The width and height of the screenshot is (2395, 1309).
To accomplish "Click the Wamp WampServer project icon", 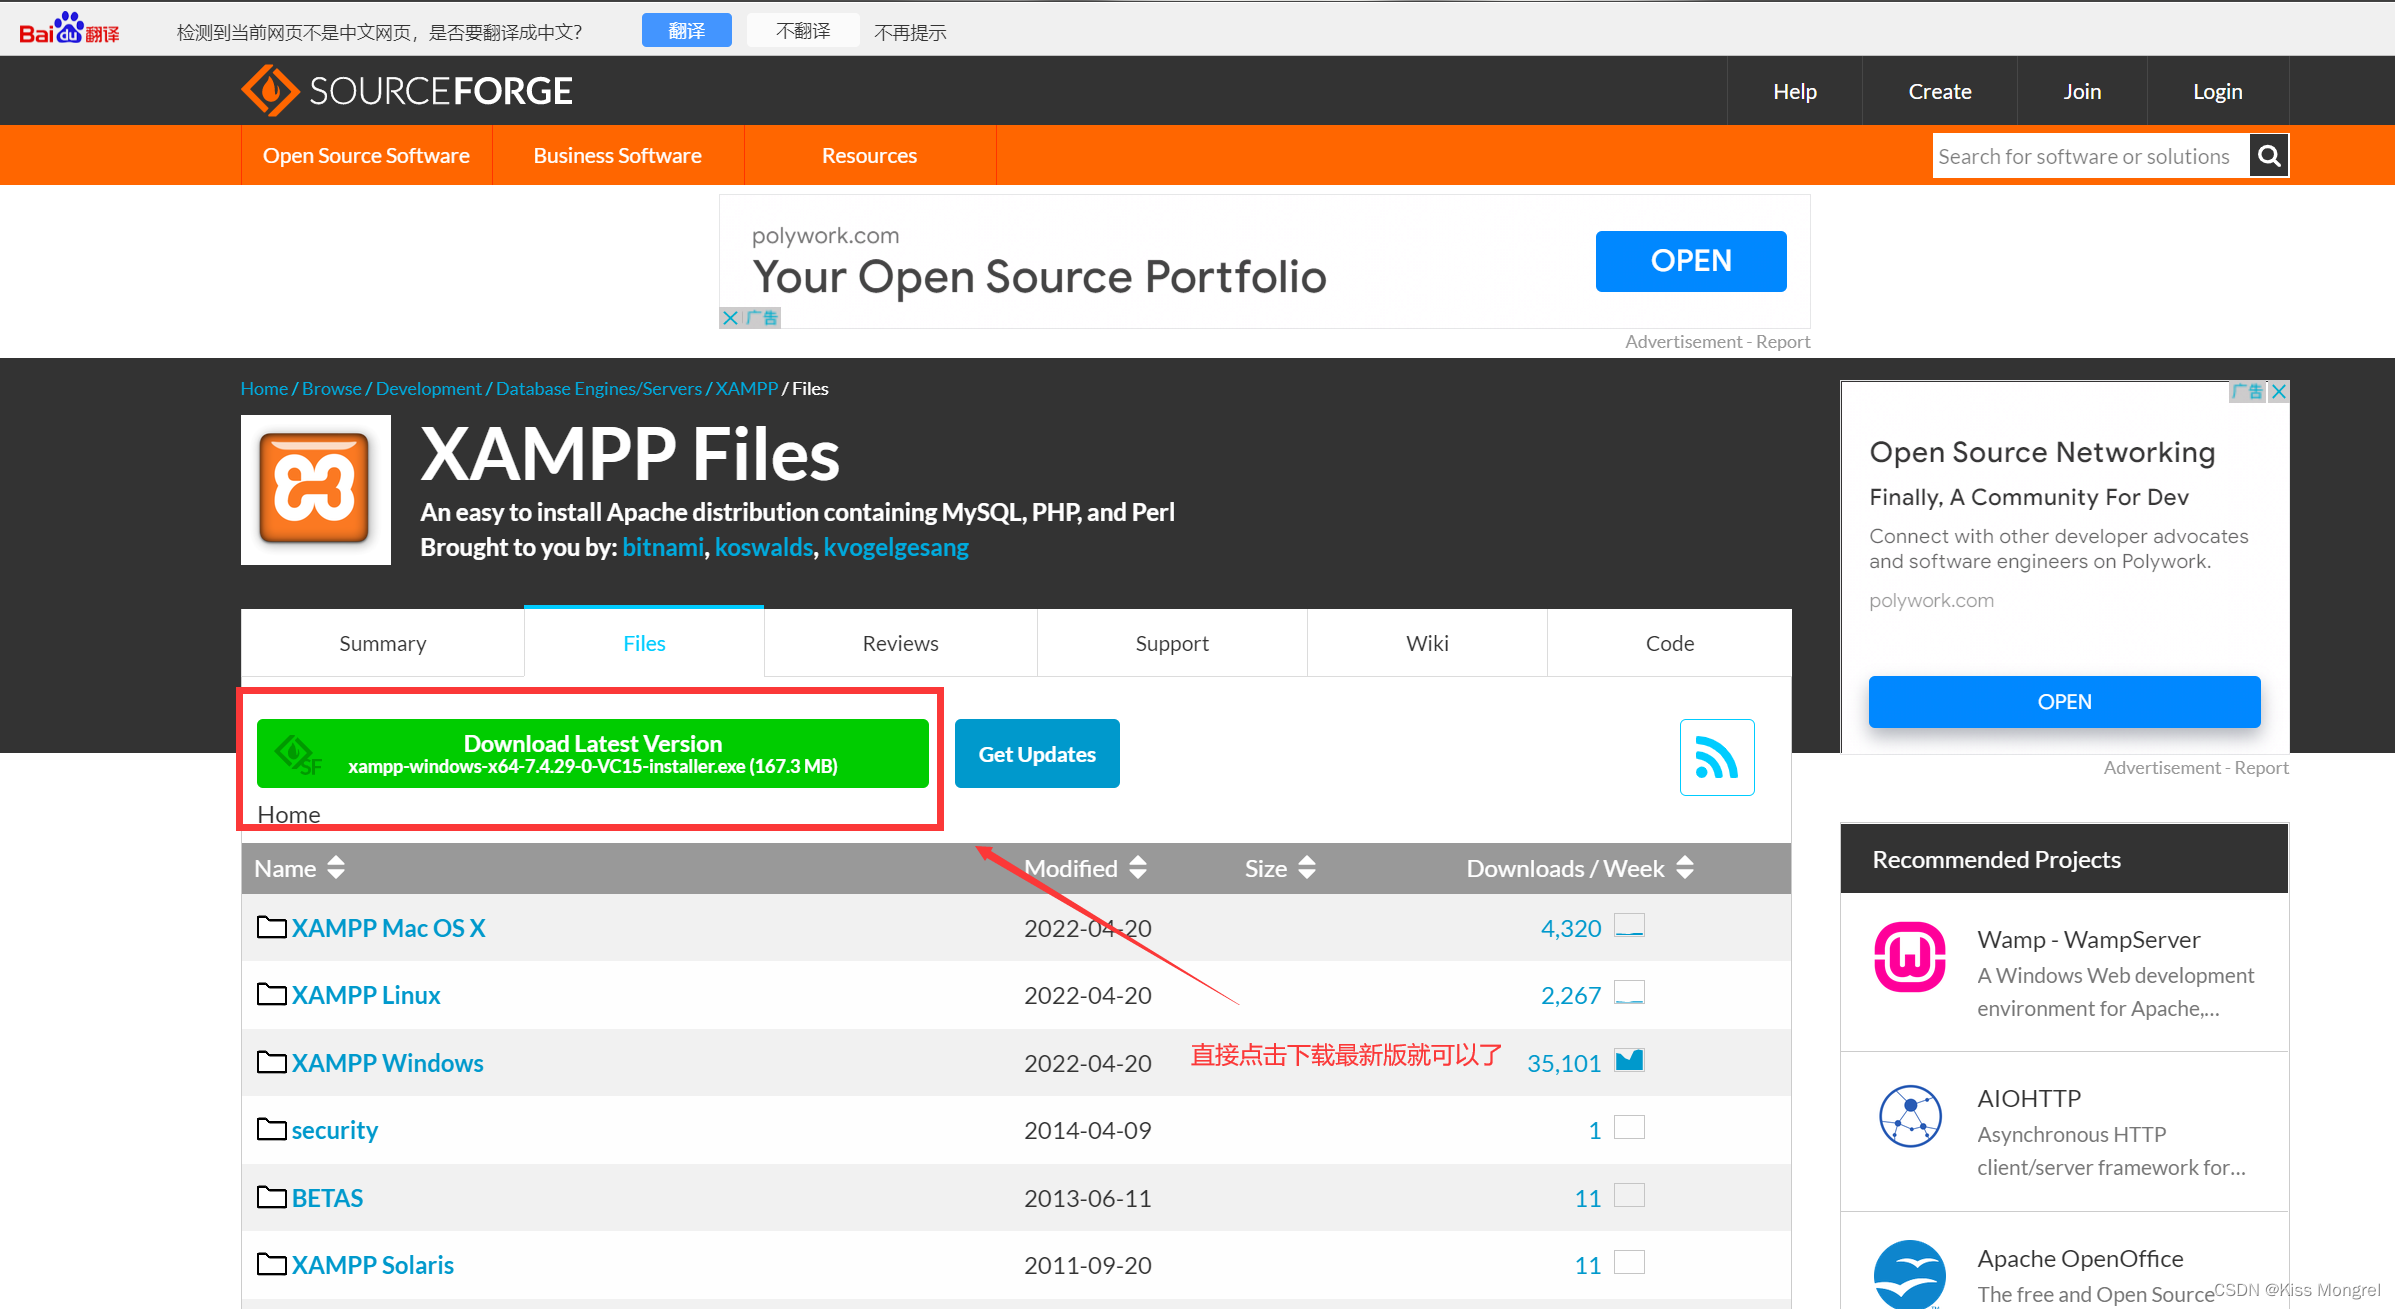I will pyautogui.click(x=1910, y=956).
